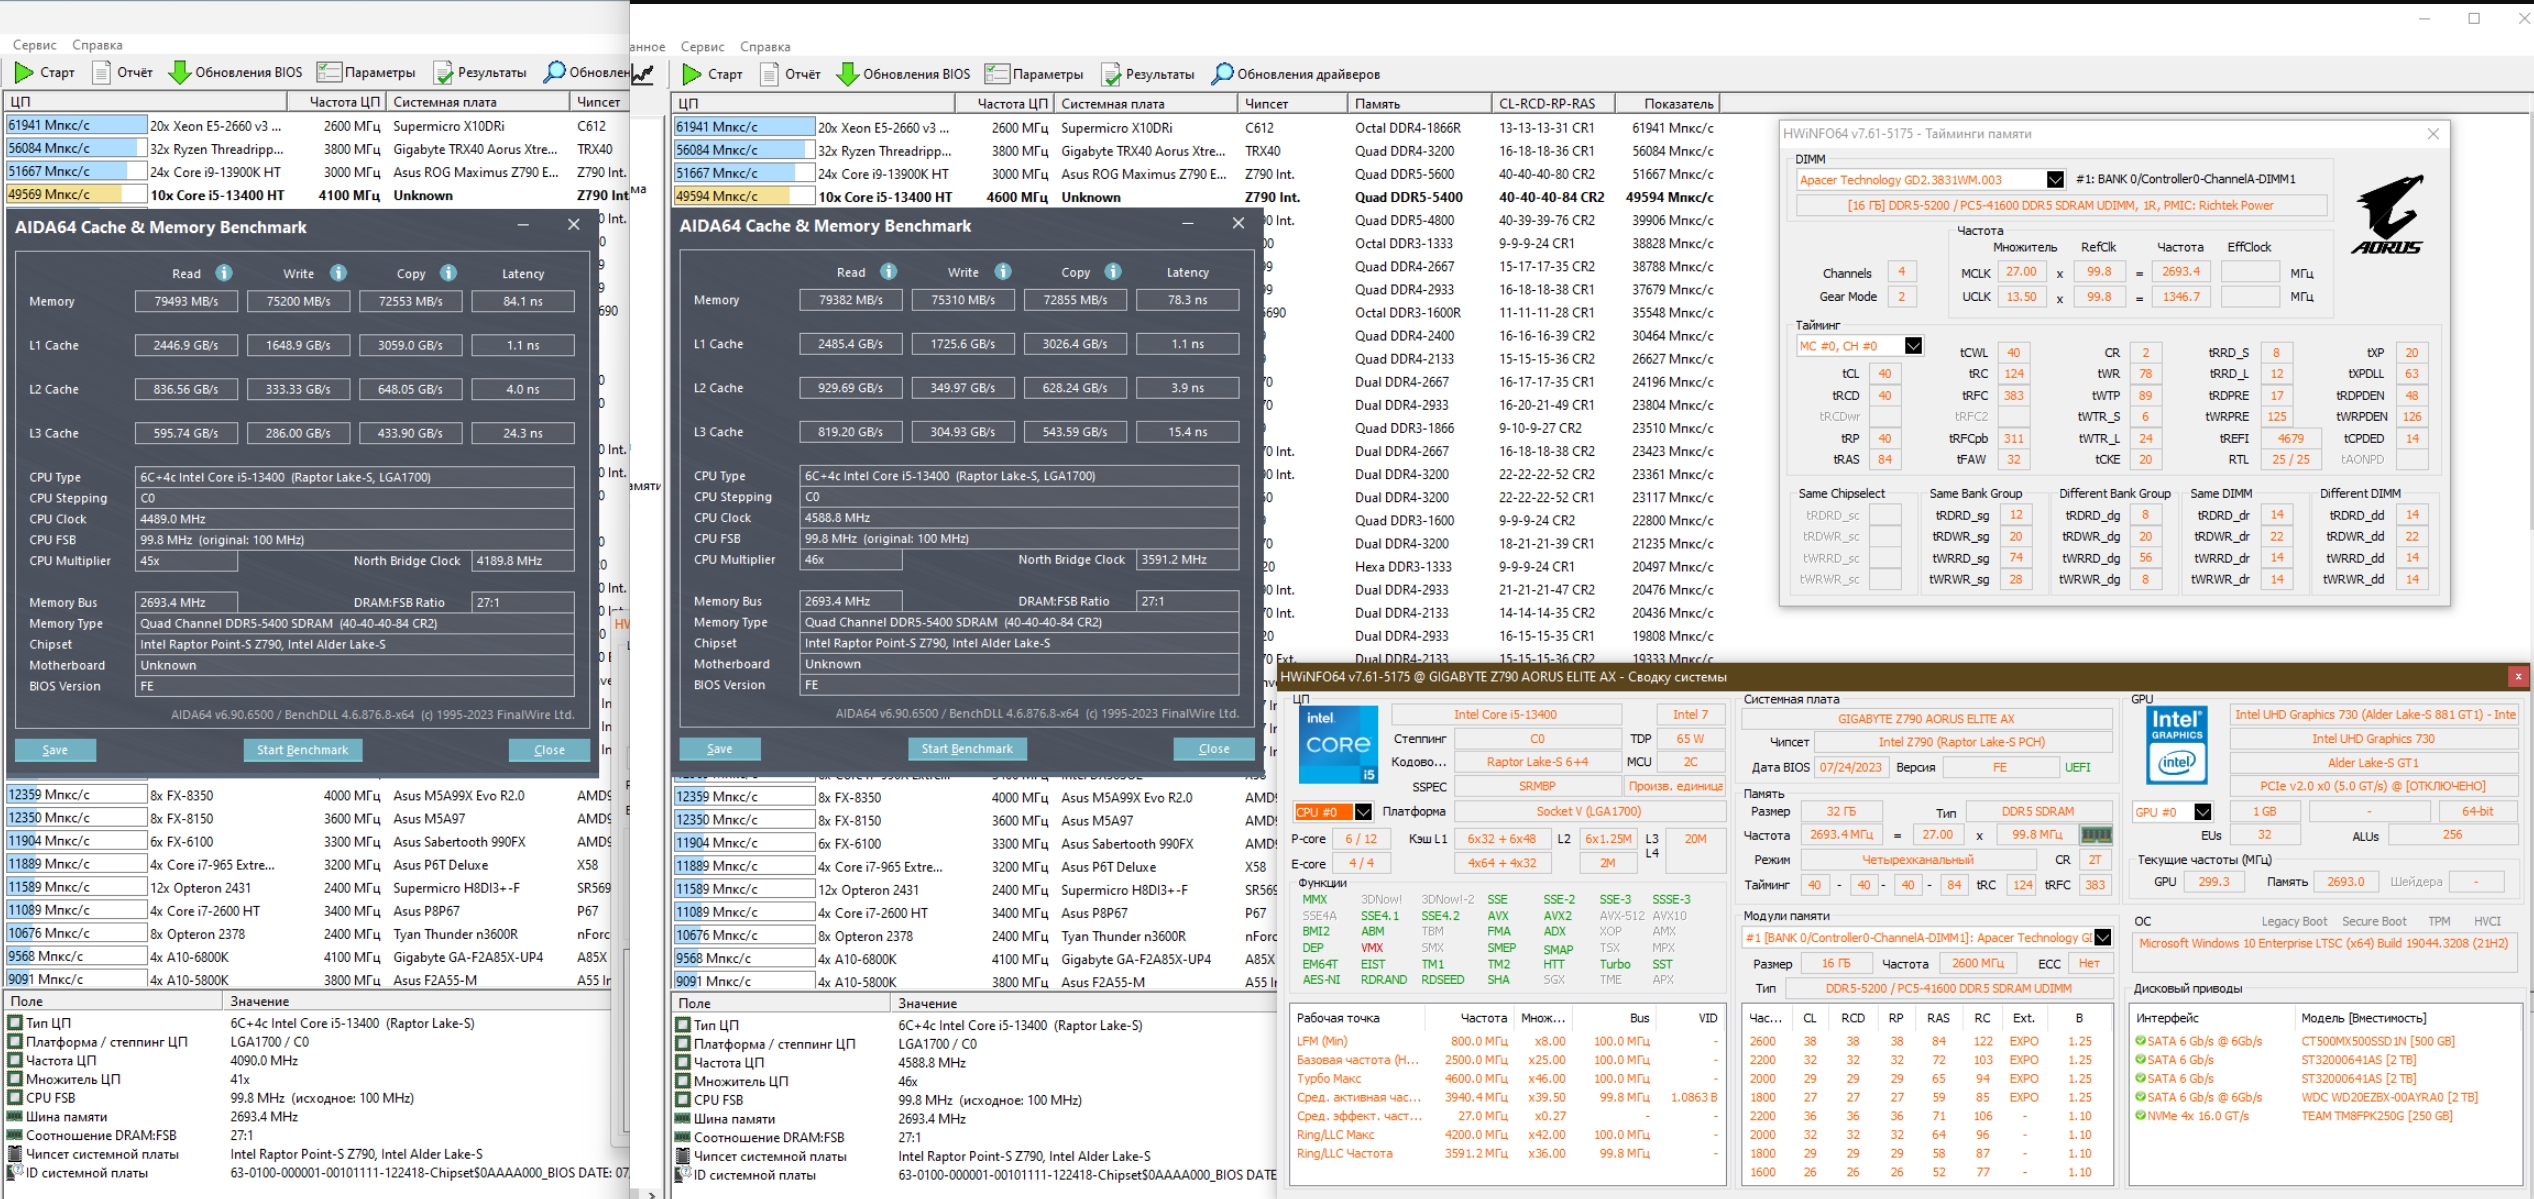Expand the MC #0, CH #0 timing dropdown
The width and height of the screenshot is (2534, 1199).
tap(1913, 346)
